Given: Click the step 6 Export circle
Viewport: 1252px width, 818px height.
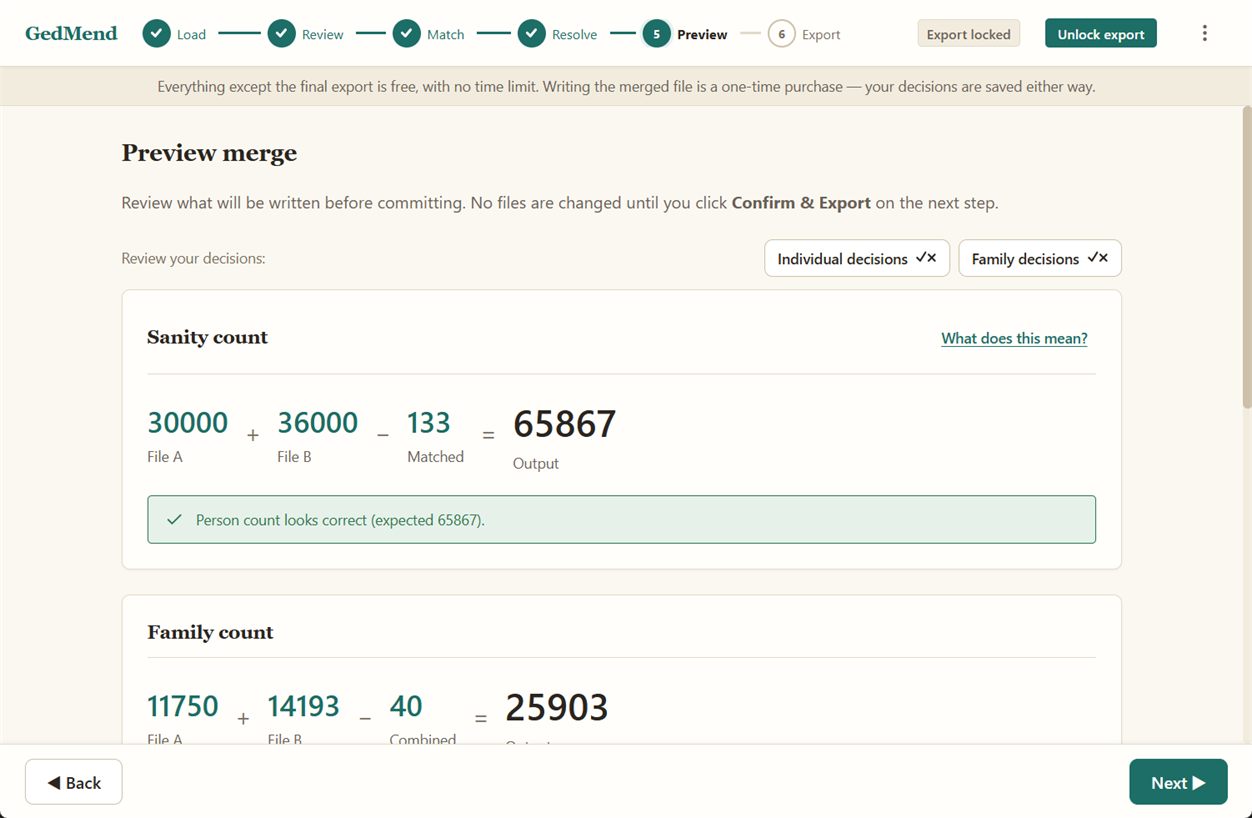Looking at the screenshot, I should pos(781,34).
